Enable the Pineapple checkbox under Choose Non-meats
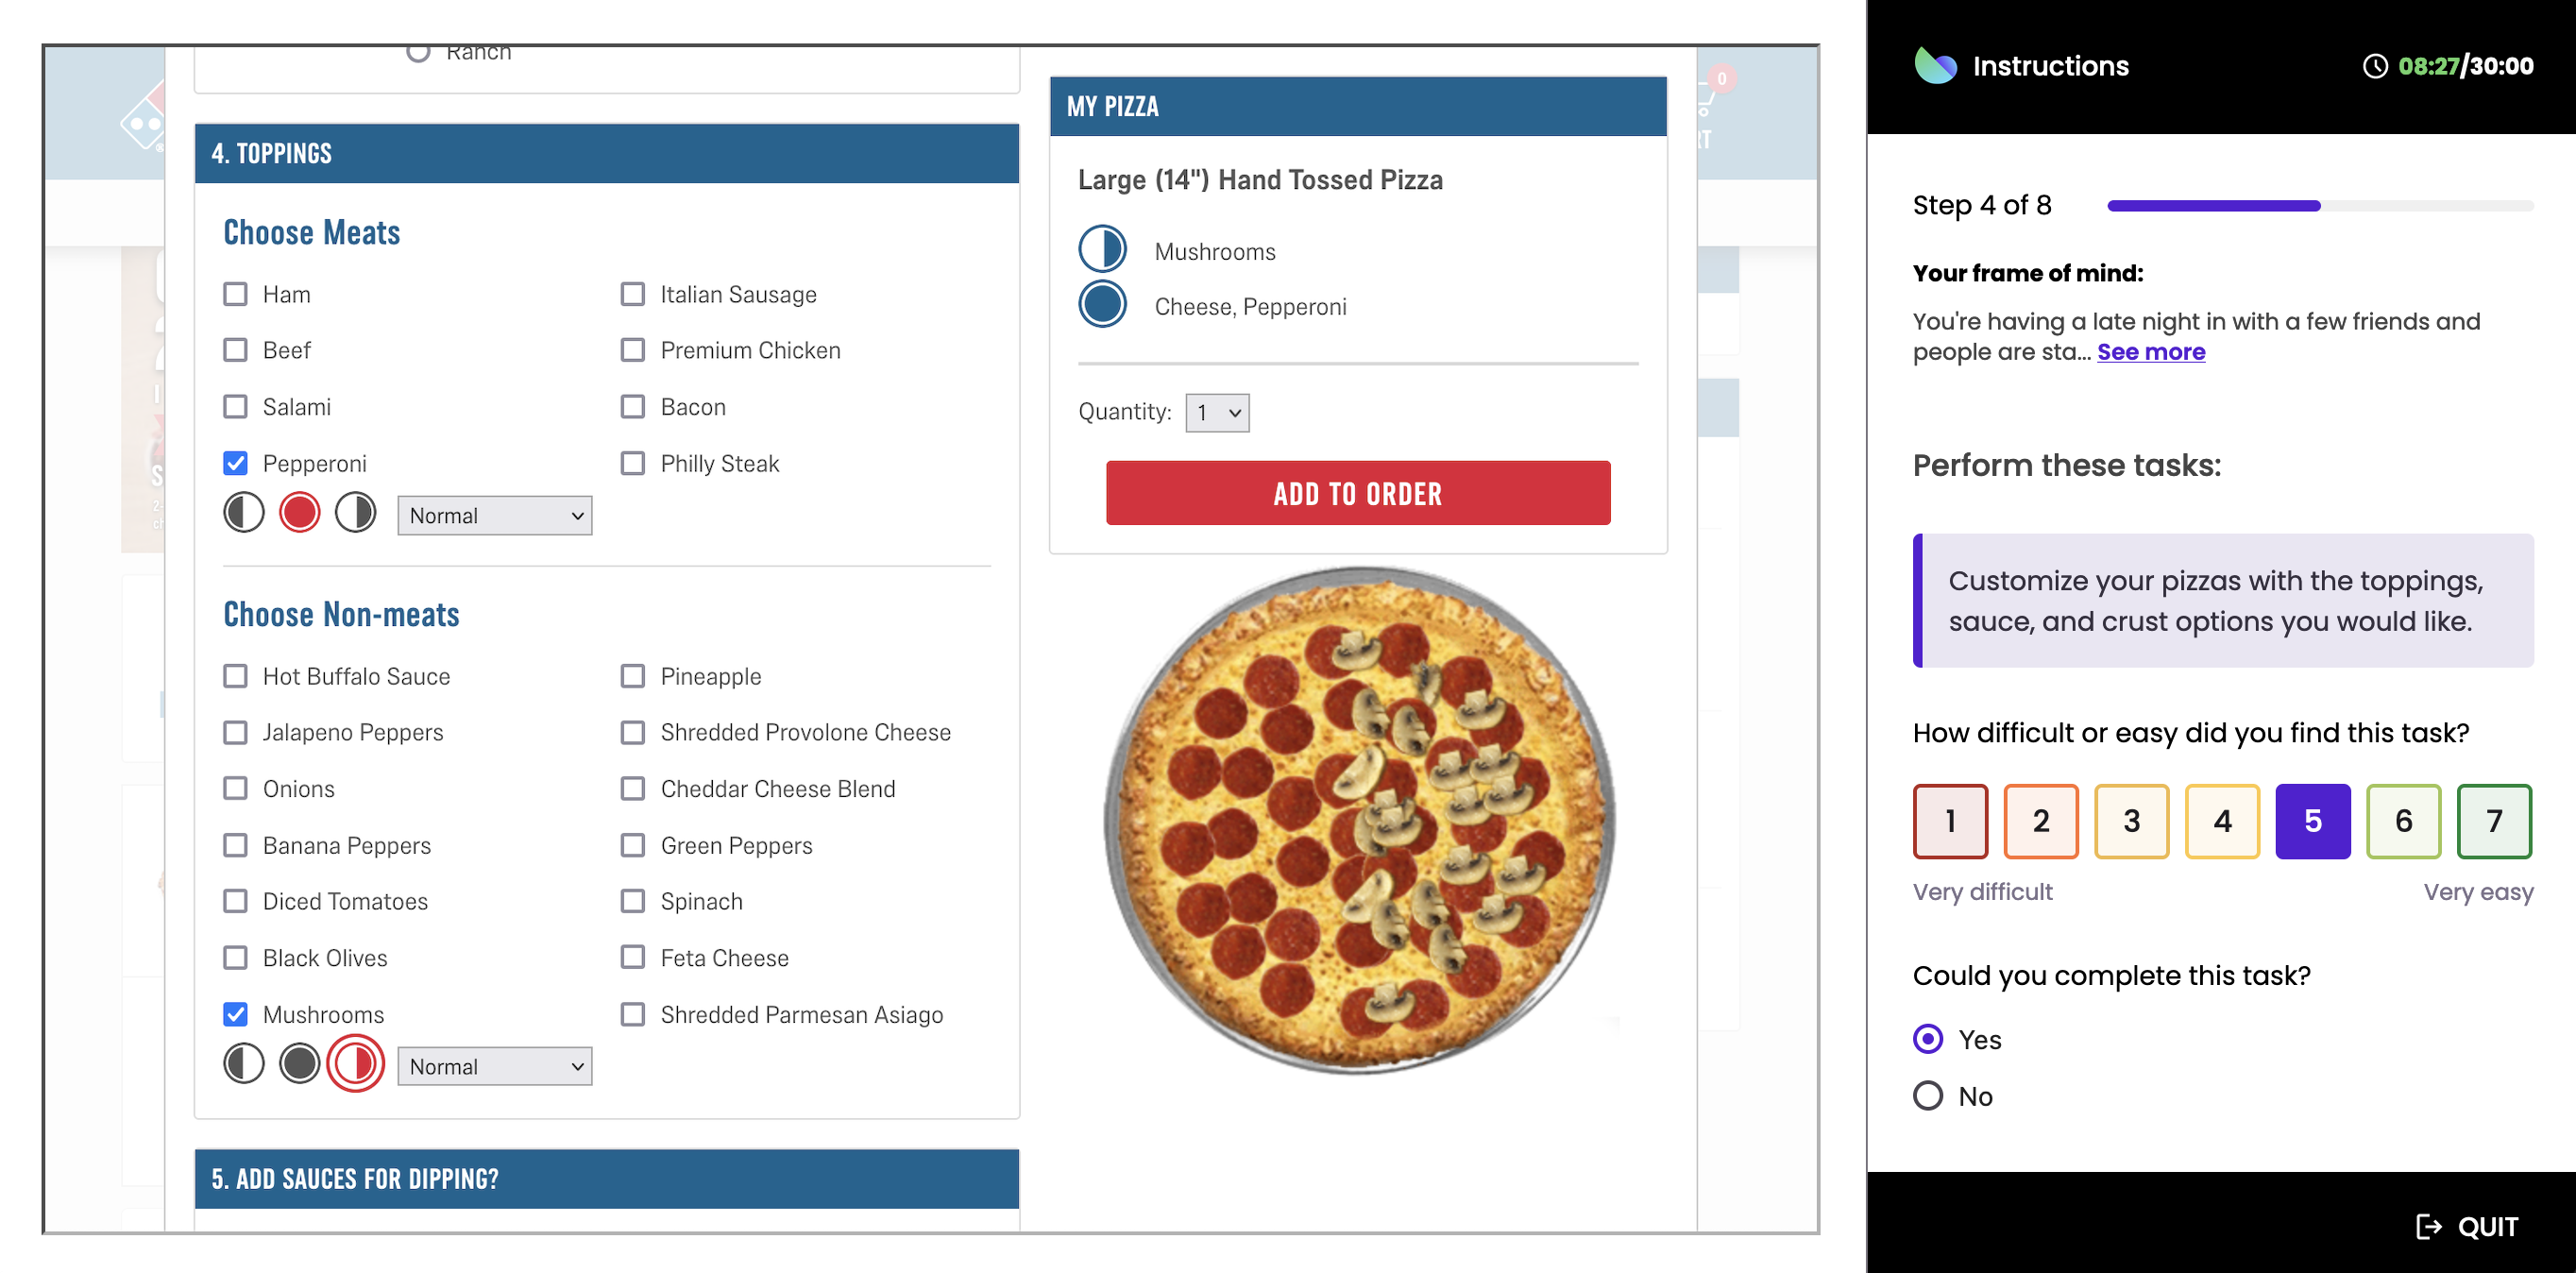This screenshot has width=2576, height=1273. [633, 675]
